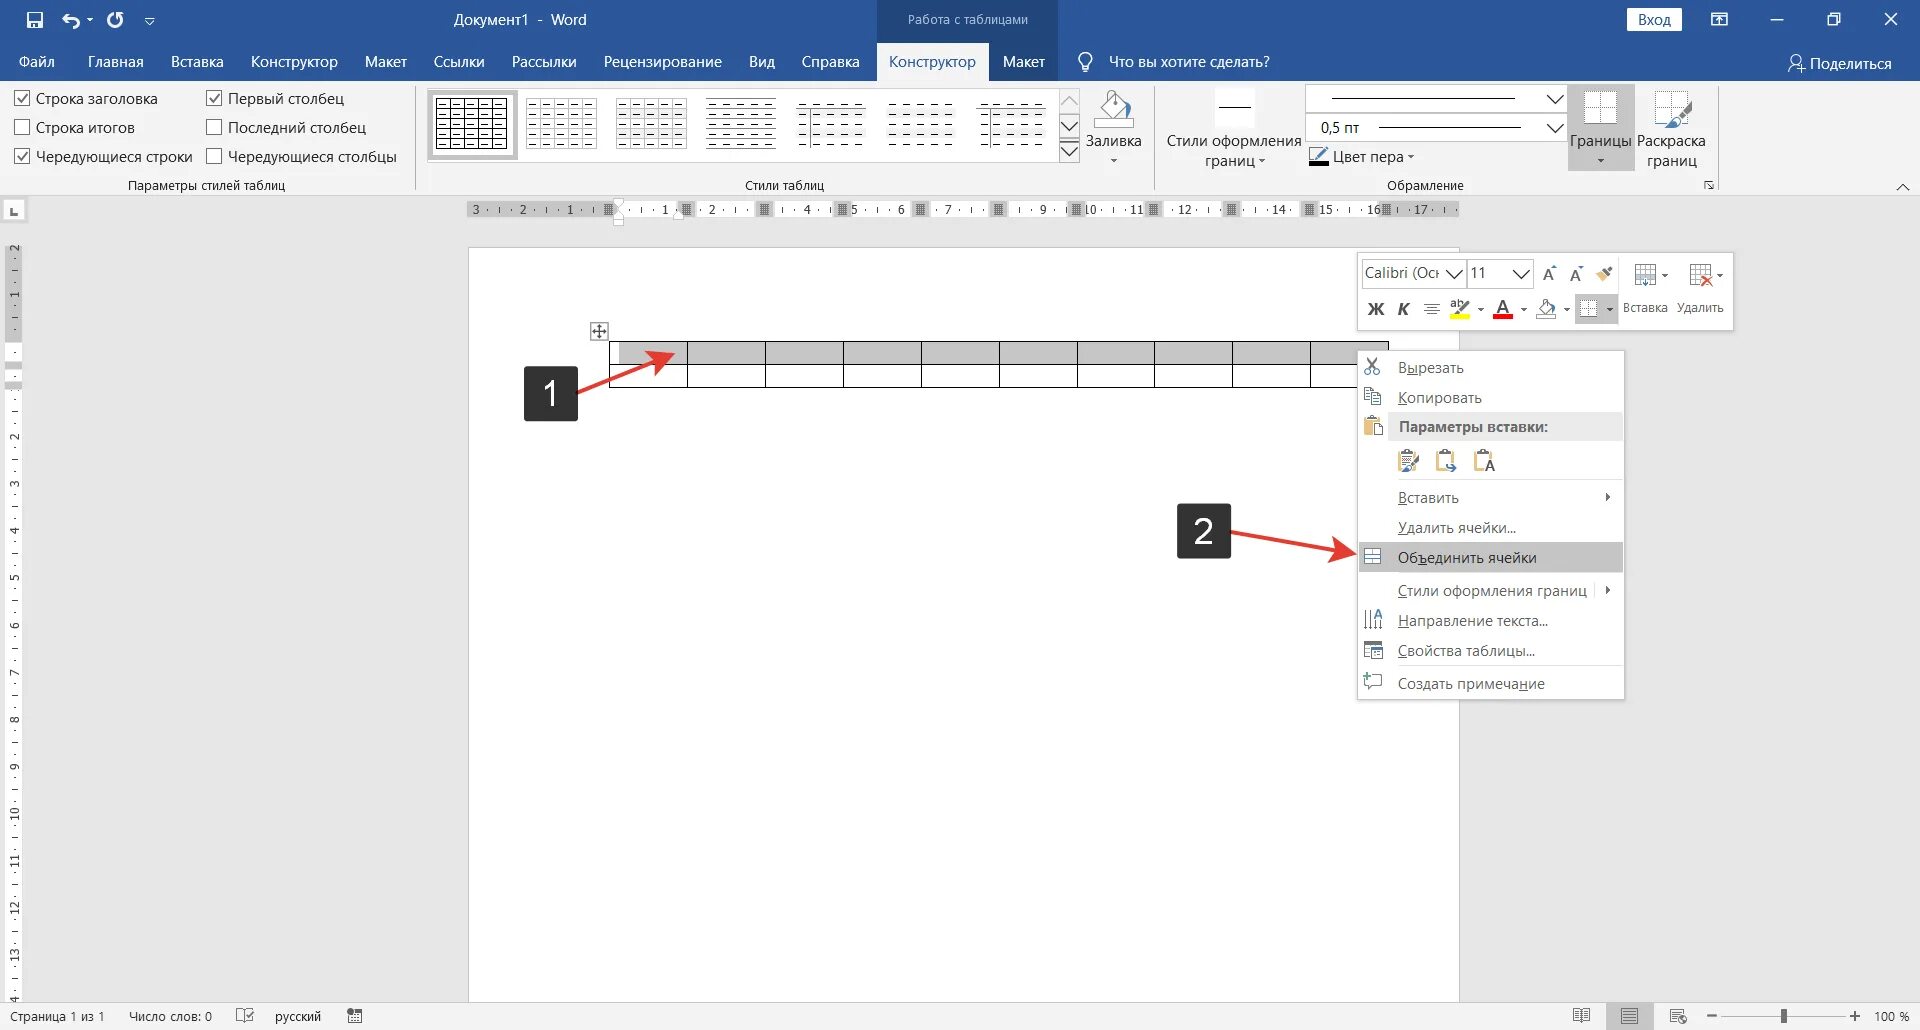
Task: Expand the 0,5 пт line weight dropdown
Action: click(x=1554, y=128)
